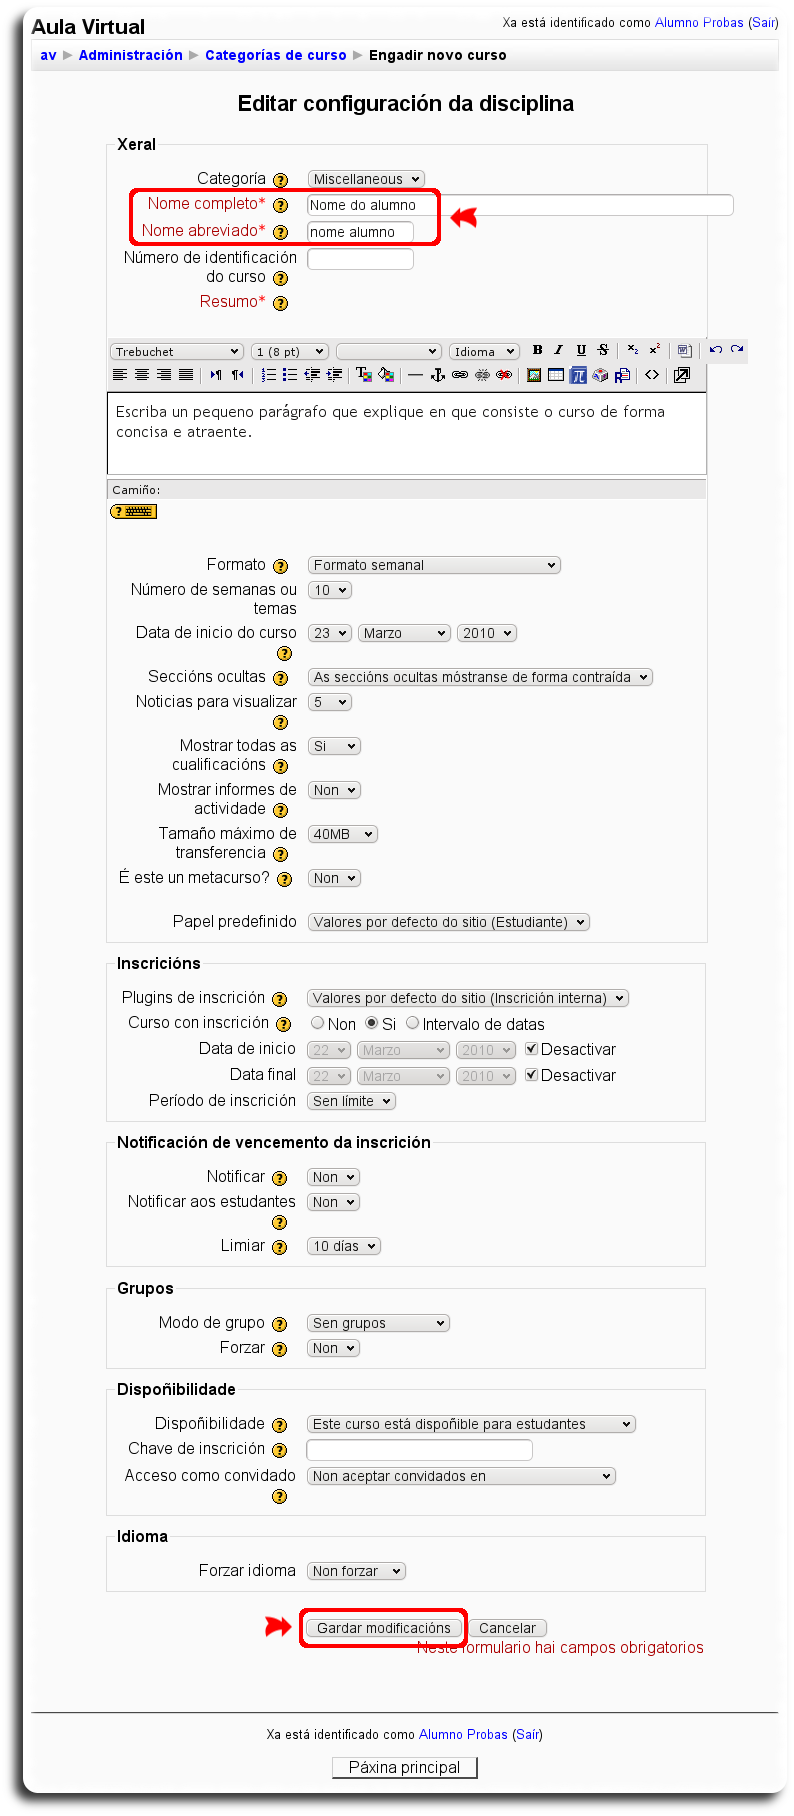Navigate to Administración in the breadcrumb

point(130,55)
